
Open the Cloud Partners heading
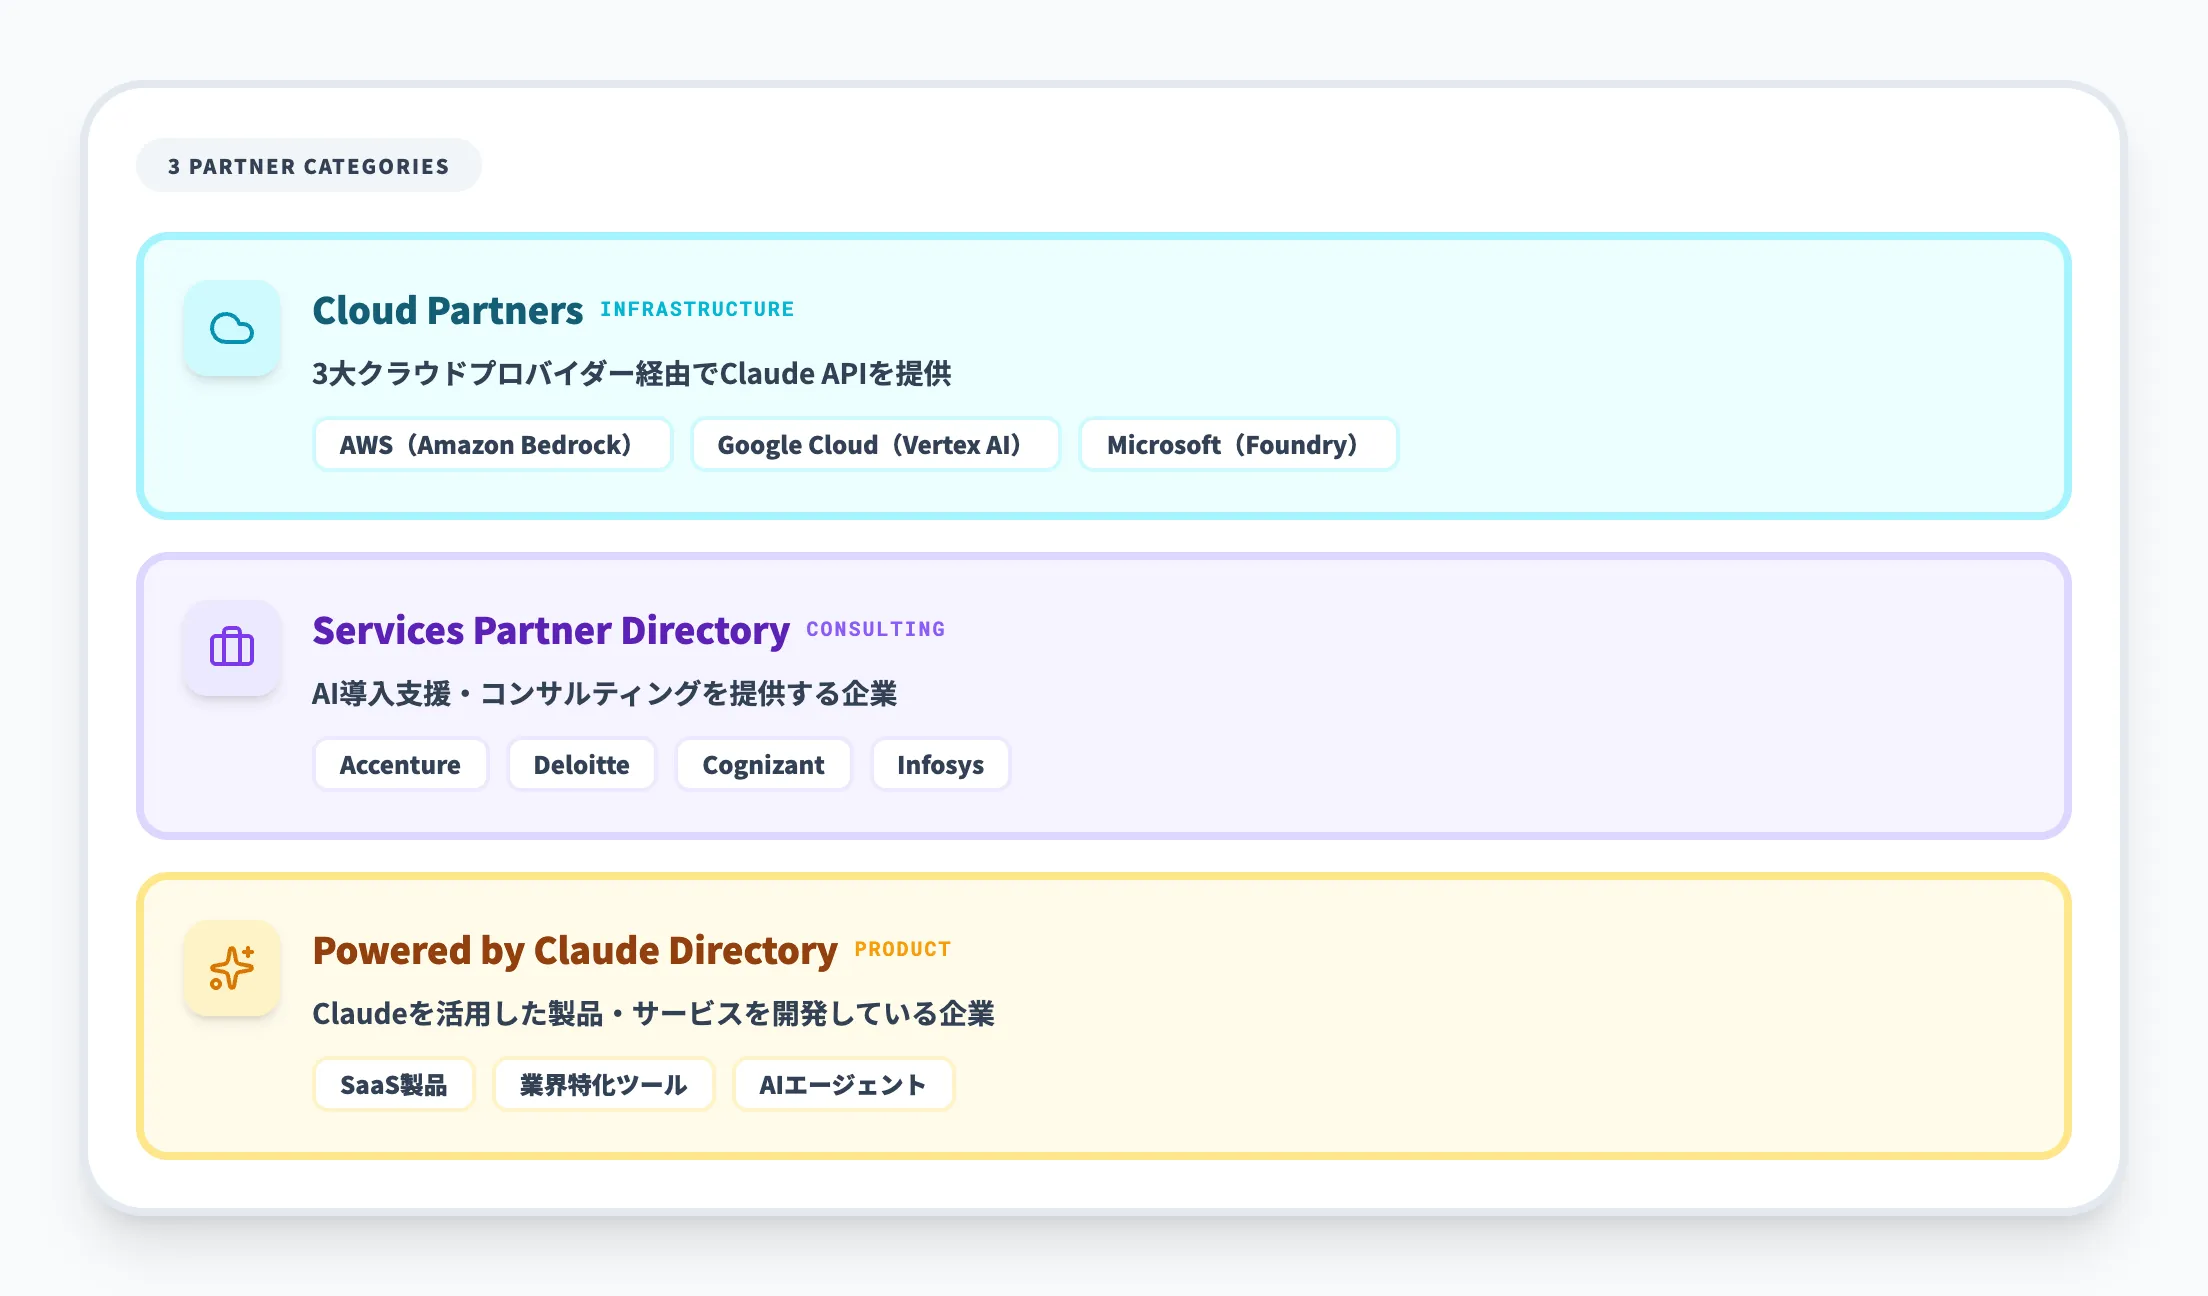[447, 311]
